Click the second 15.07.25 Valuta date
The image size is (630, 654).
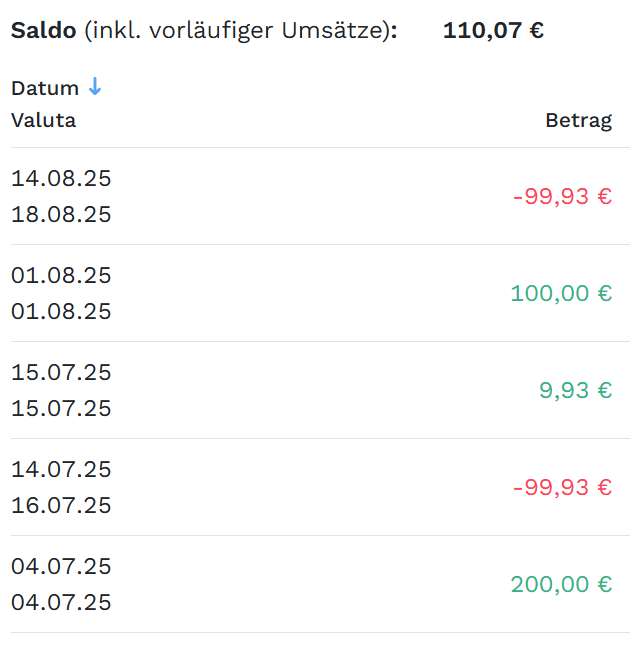point(61,408)
